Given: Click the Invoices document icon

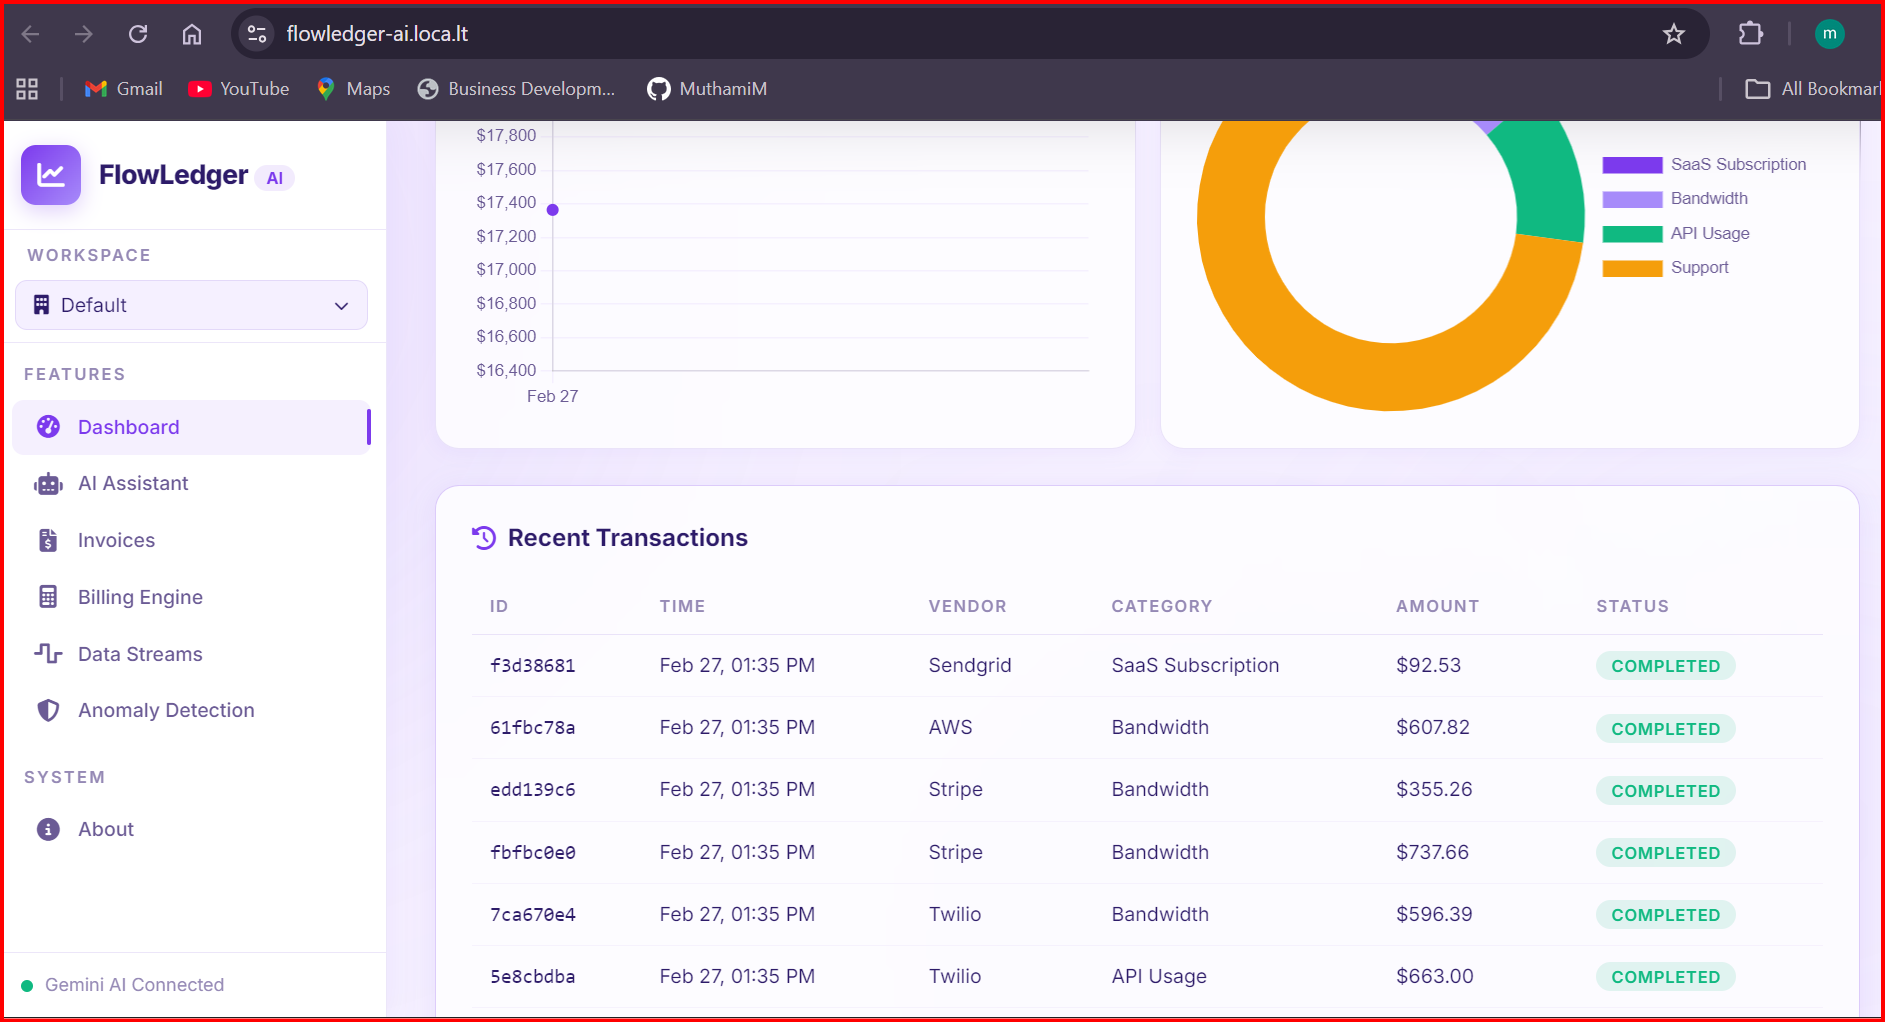Looking at the screenshot, I should pos(48,540).
